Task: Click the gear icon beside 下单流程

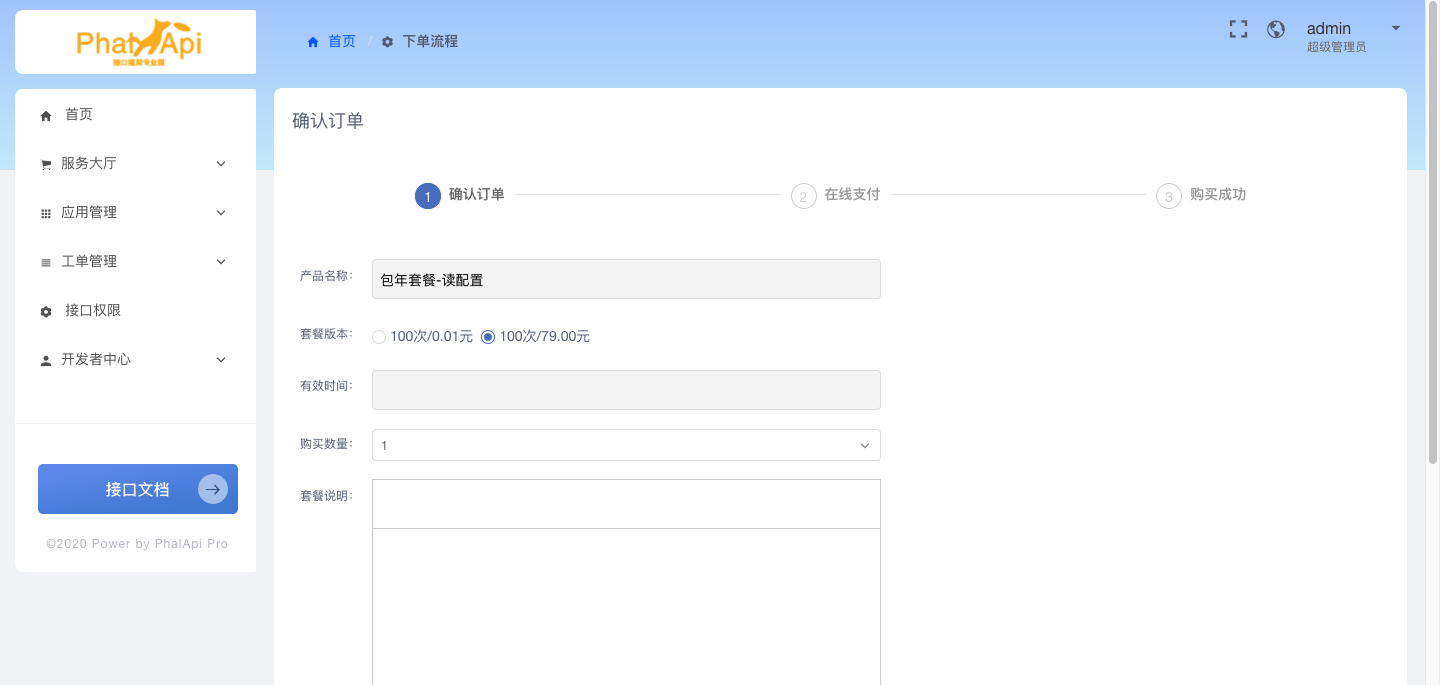Action: point(388,42)
